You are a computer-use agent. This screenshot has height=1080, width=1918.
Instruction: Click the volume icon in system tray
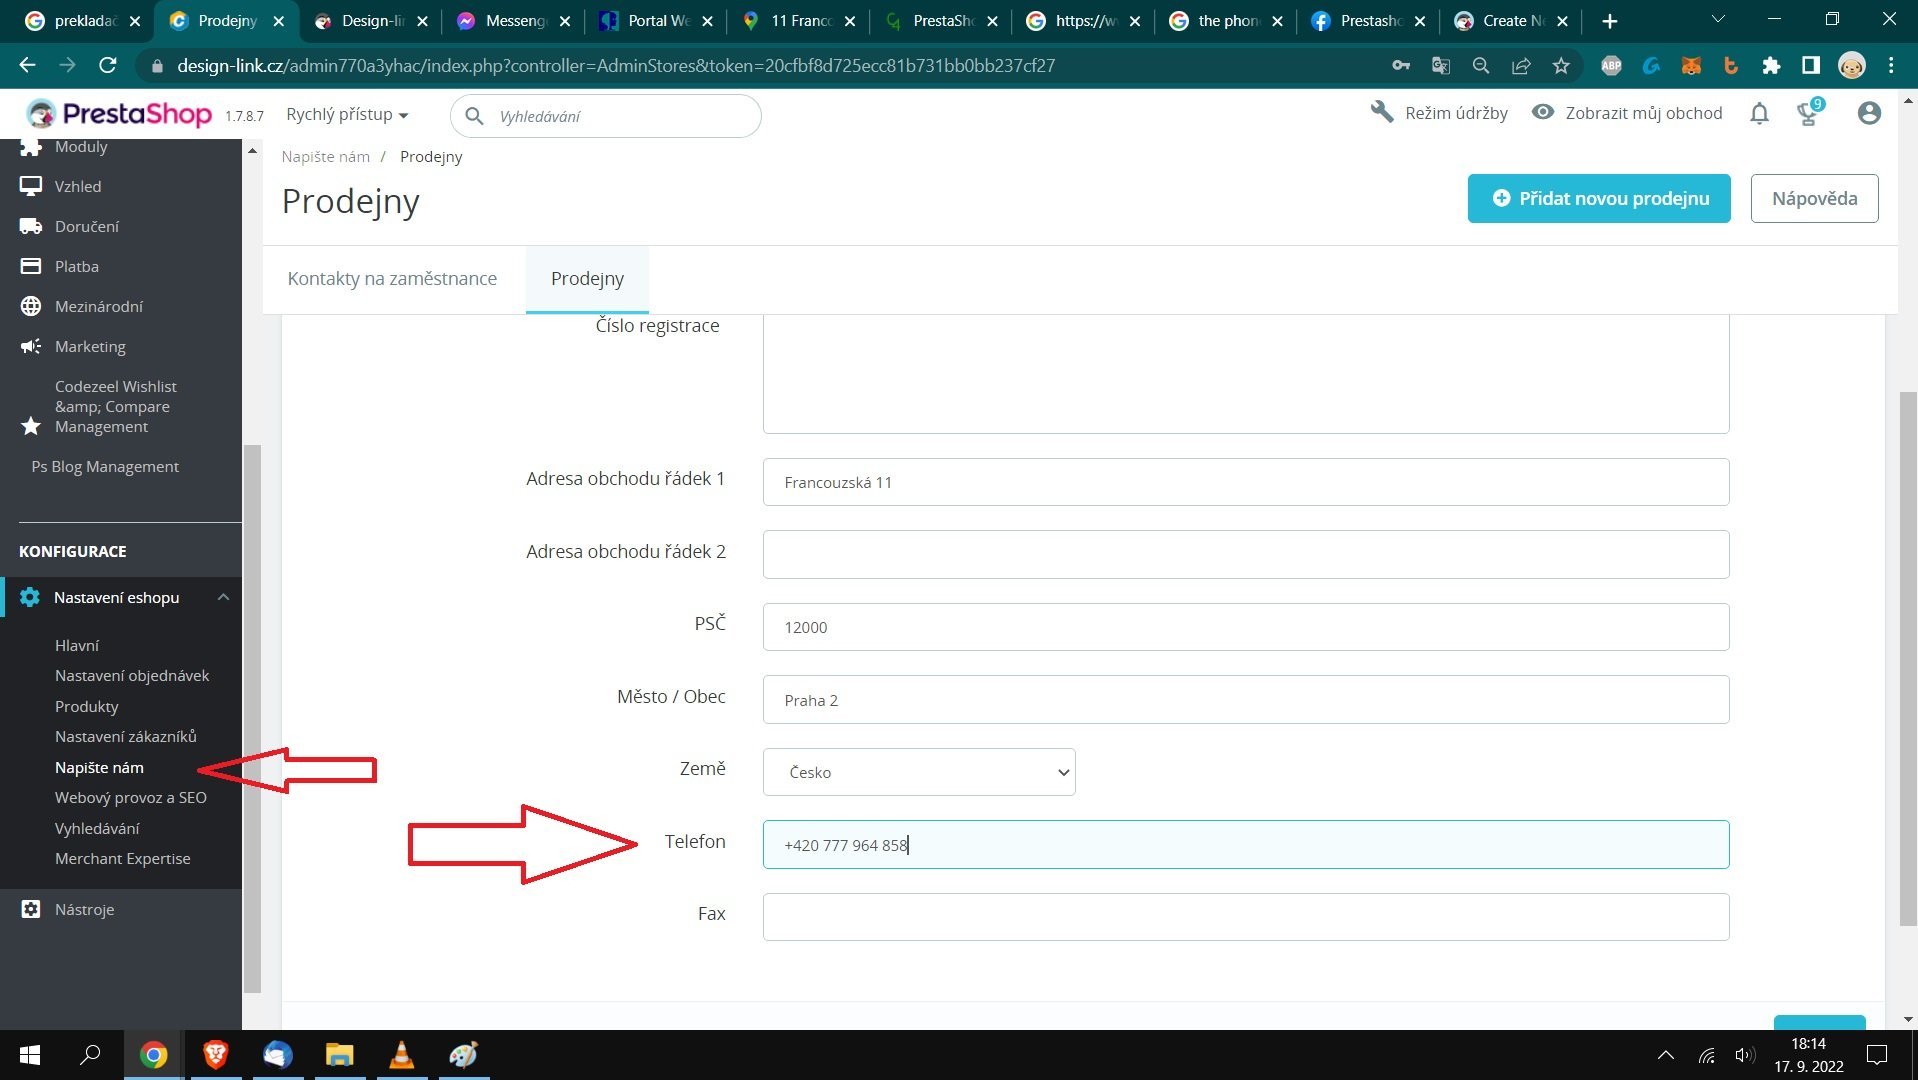click(1745, 1055)
